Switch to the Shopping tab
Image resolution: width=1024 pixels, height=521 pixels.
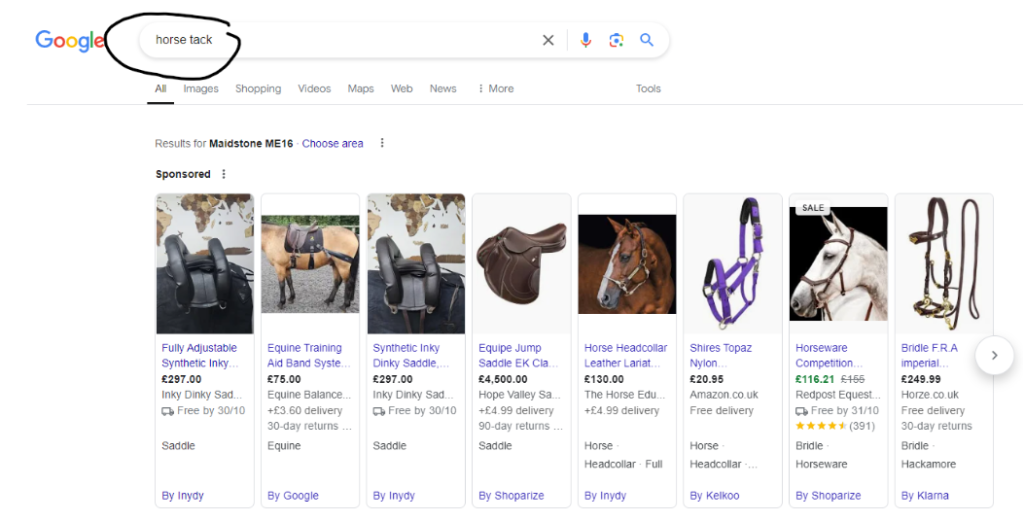pyautogui.click(x=258, y=89)
